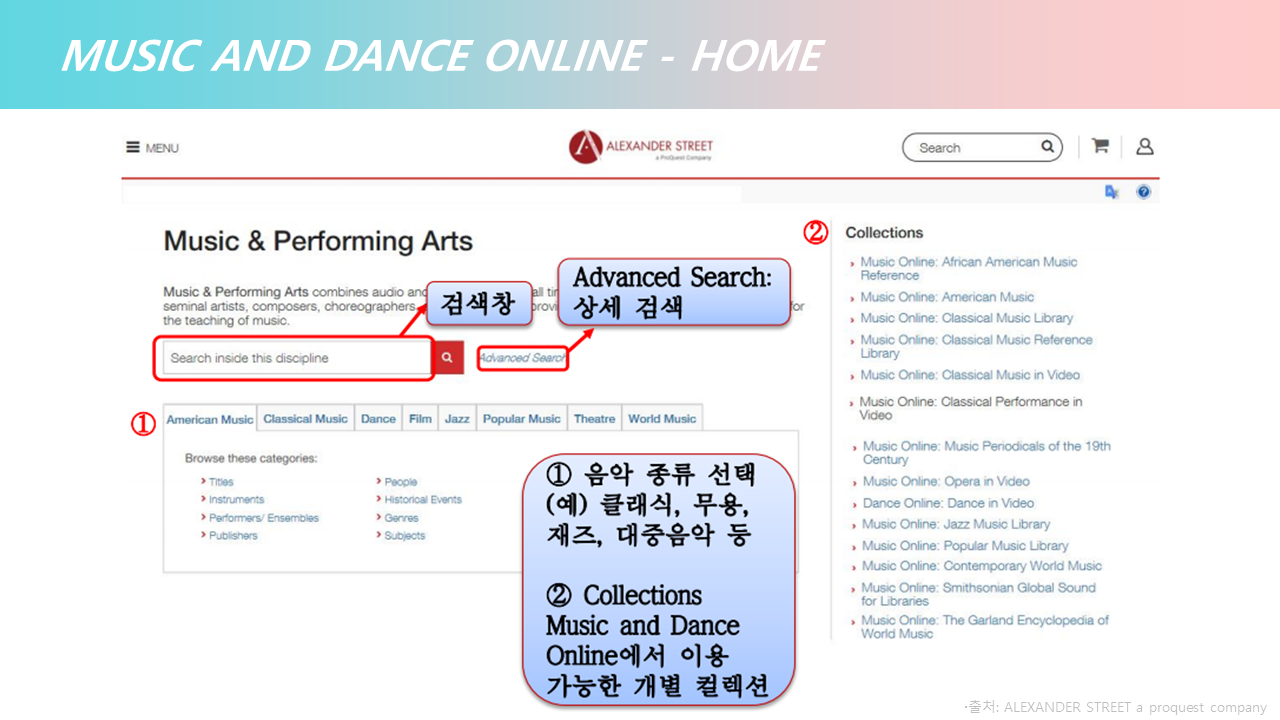This screenshot has height=720, width=1280.
Task: Switch to the Theatre tab
Action: tap(594, 419)
